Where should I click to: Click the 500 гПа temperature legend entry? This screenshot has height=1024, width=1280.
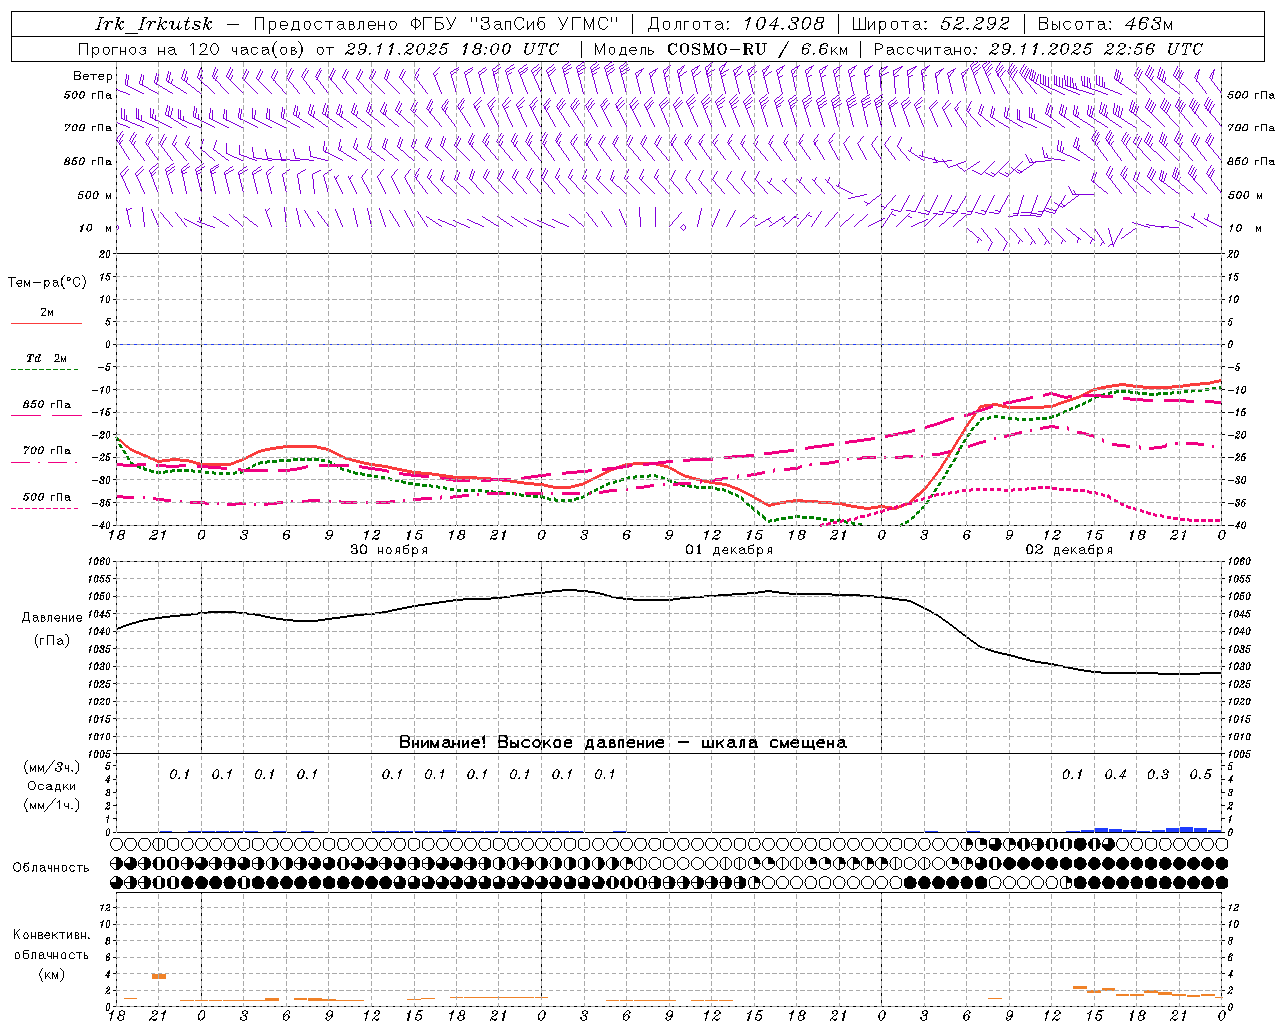46,497
